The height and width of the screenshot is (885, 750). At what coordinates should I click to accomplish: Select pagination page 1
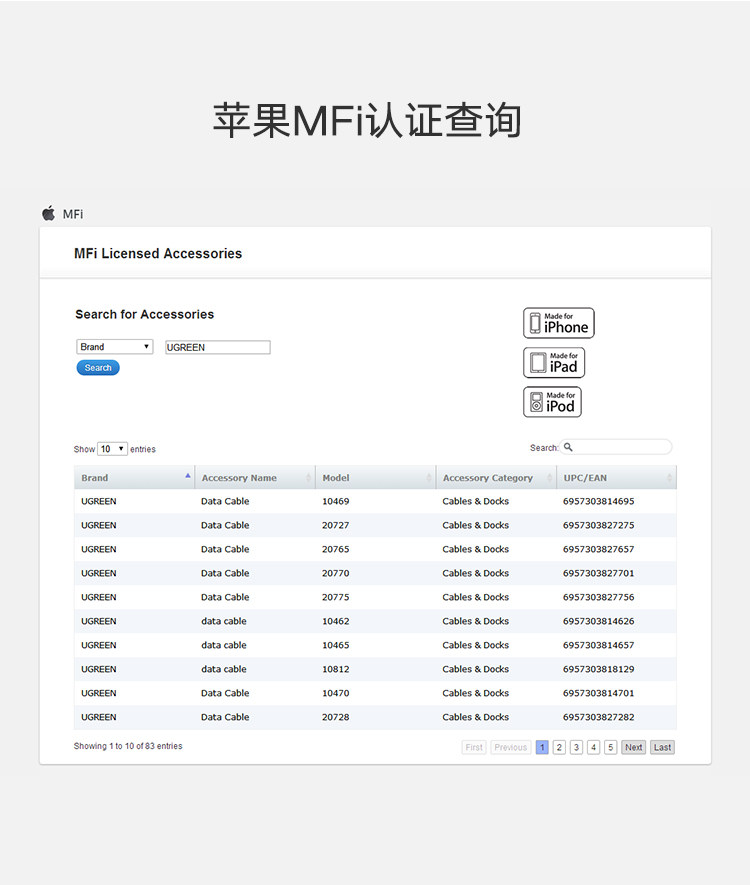pyautogui.click(x=542, y=747)
